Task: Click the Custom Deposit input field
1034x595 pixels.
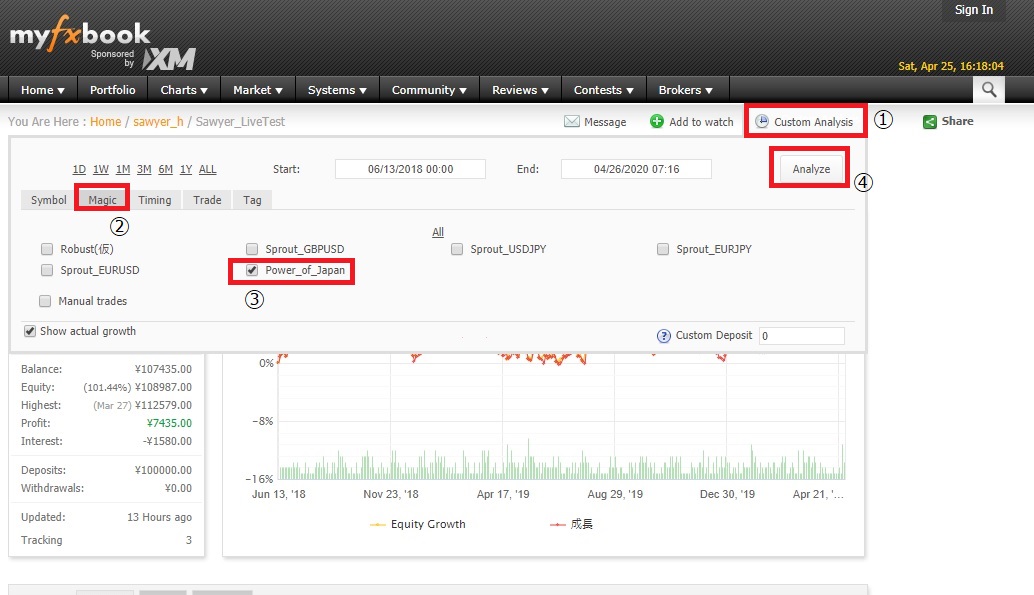Action: click(801, 336)
